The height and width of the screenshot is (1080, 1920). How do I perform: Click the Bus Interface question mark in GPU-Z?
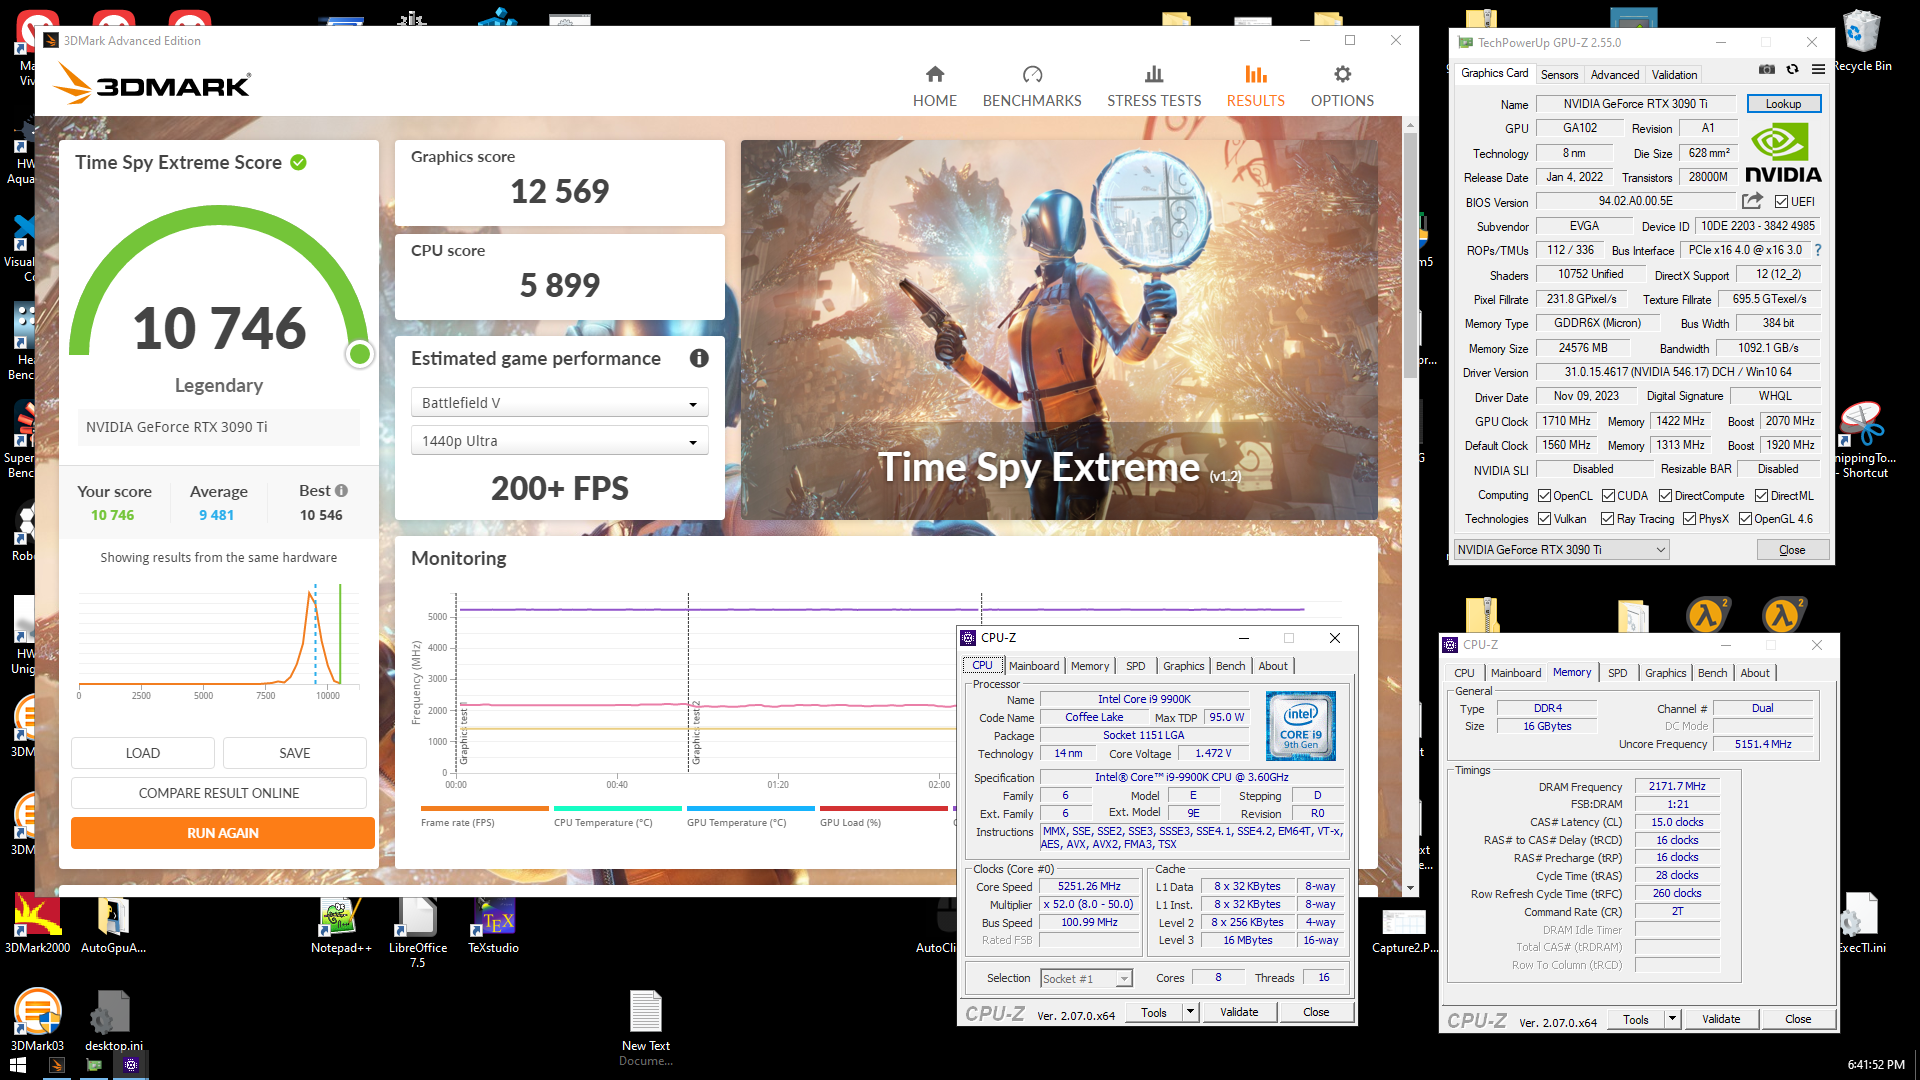[1818, 250]
